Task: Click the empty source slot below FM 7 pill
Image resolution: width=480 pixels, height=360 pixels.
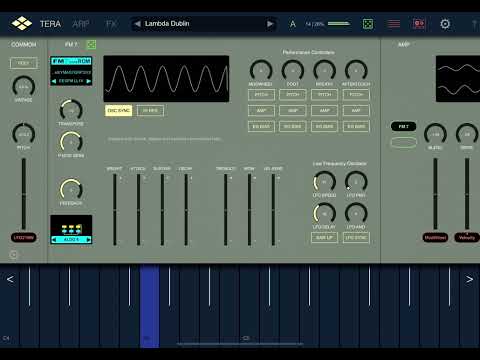Action: tap(404, 142)
